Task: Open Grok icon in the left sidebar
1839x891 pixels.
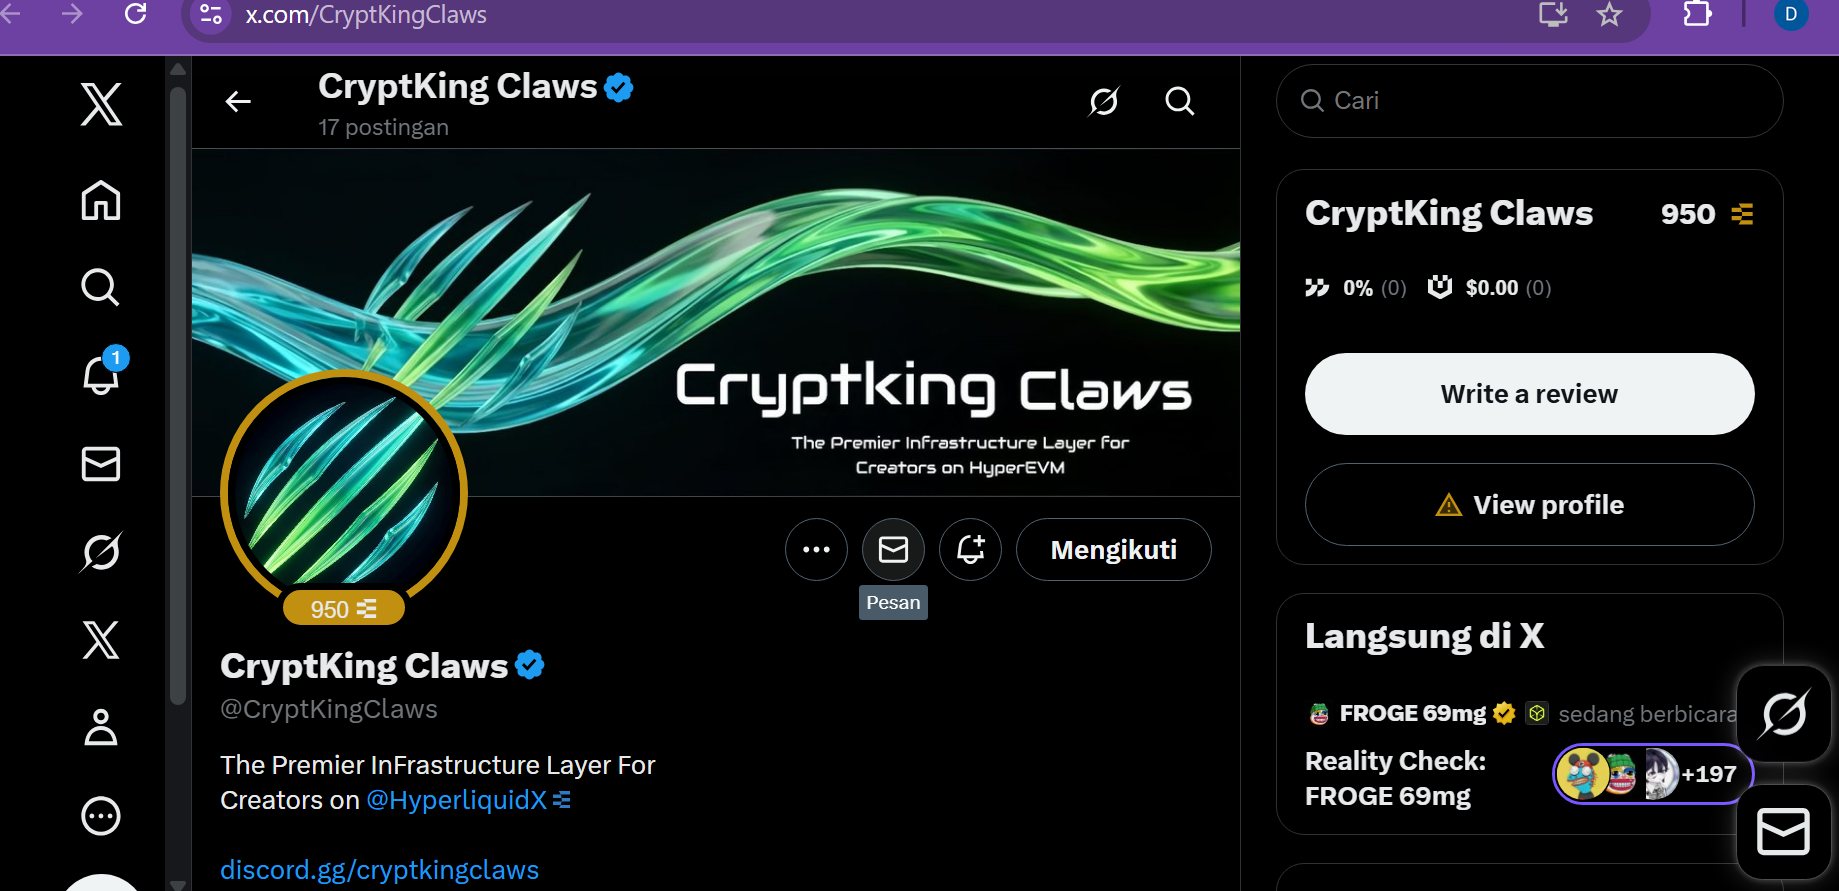Action: 101,551
